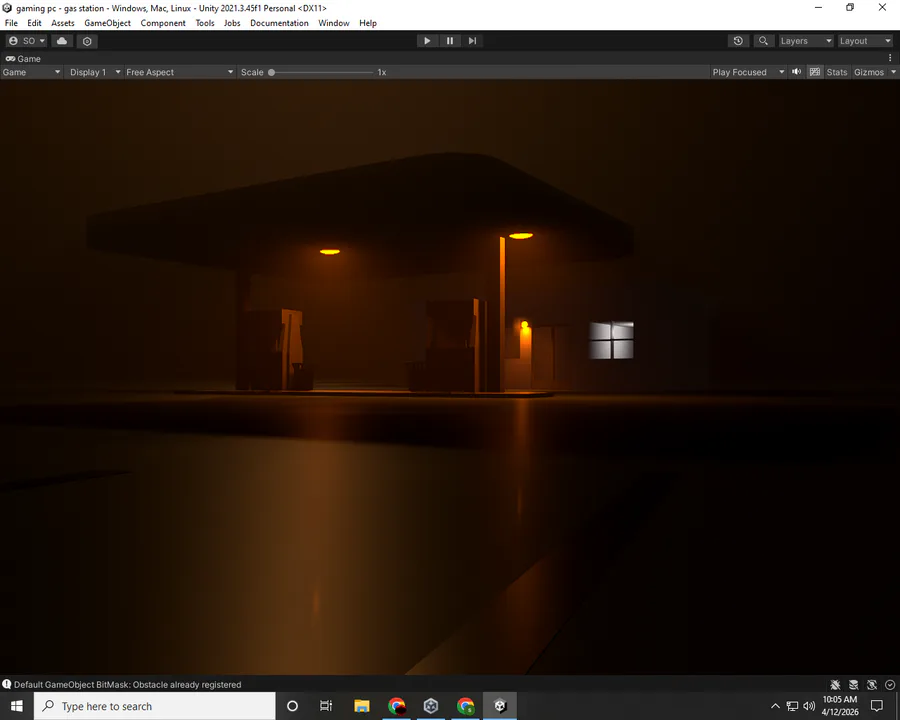This screenshot has width=900, height=720.
Task: Click the background tasks checkmark icon
Action: click(x=890, y=684)
